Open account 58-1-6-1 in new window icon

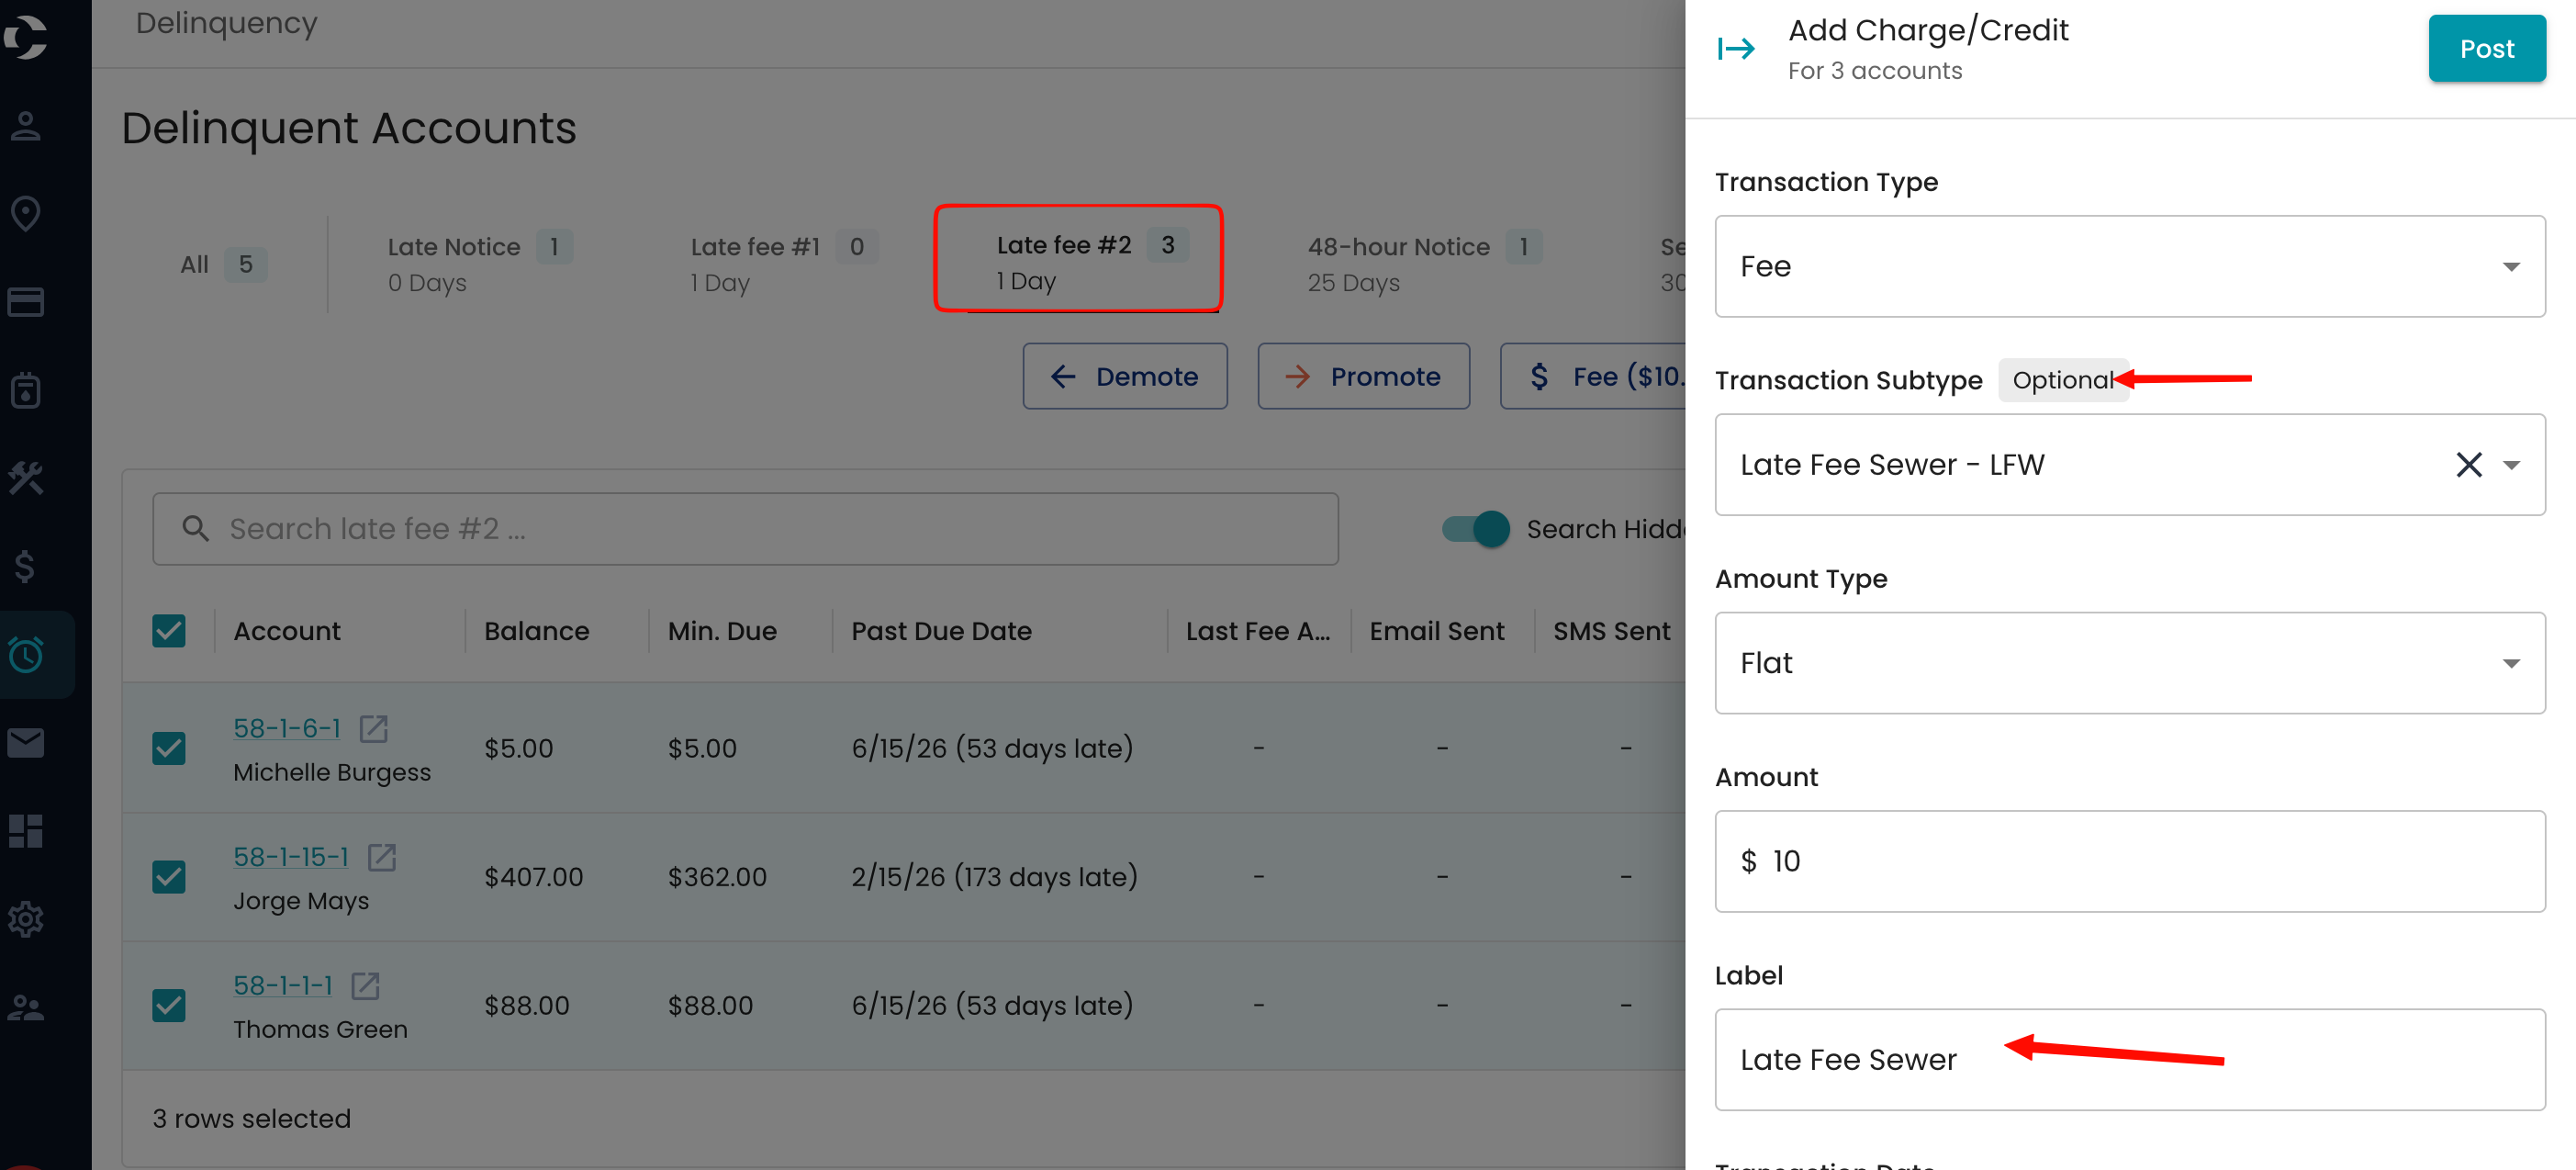pos(374,728)
